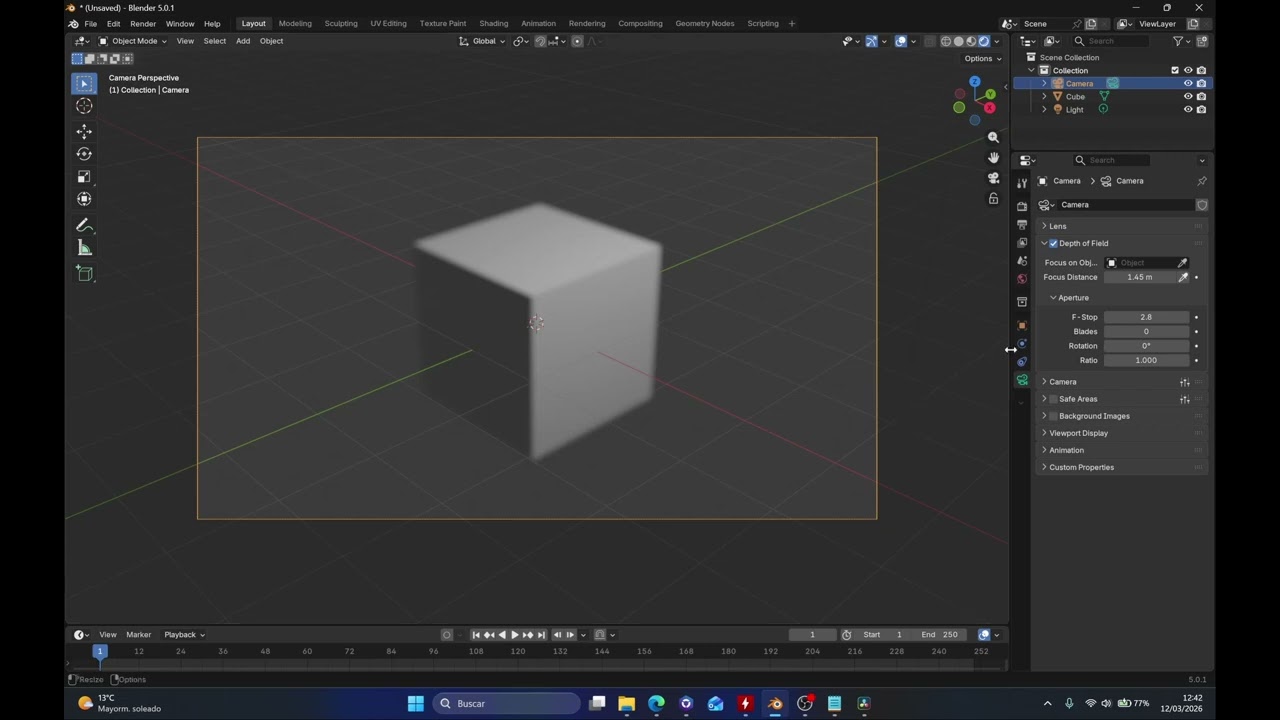
Task: Enable the Safe Areas checkbox
Action: pyautogui.click(x=1053, y=399)
